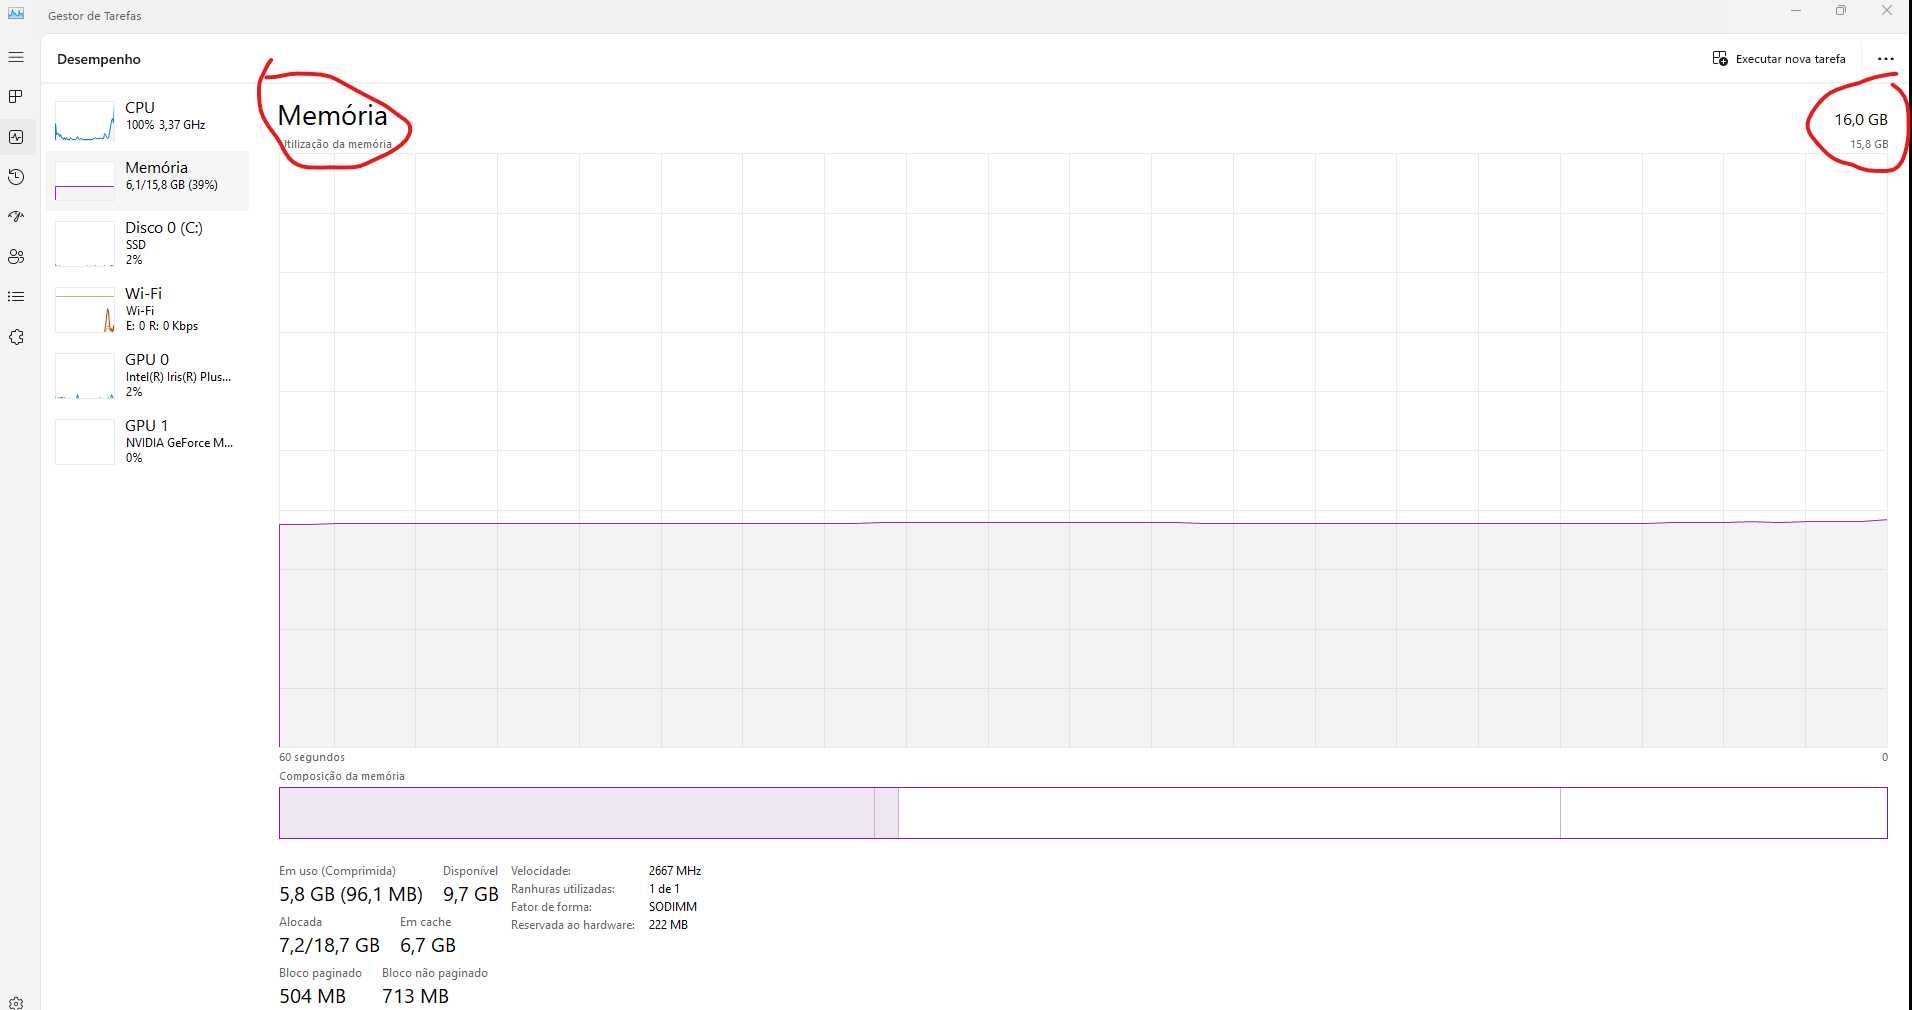1912x1010 pixels.
Task: Select the Disco 0 (C:) entry
Action: coord(148,243)
